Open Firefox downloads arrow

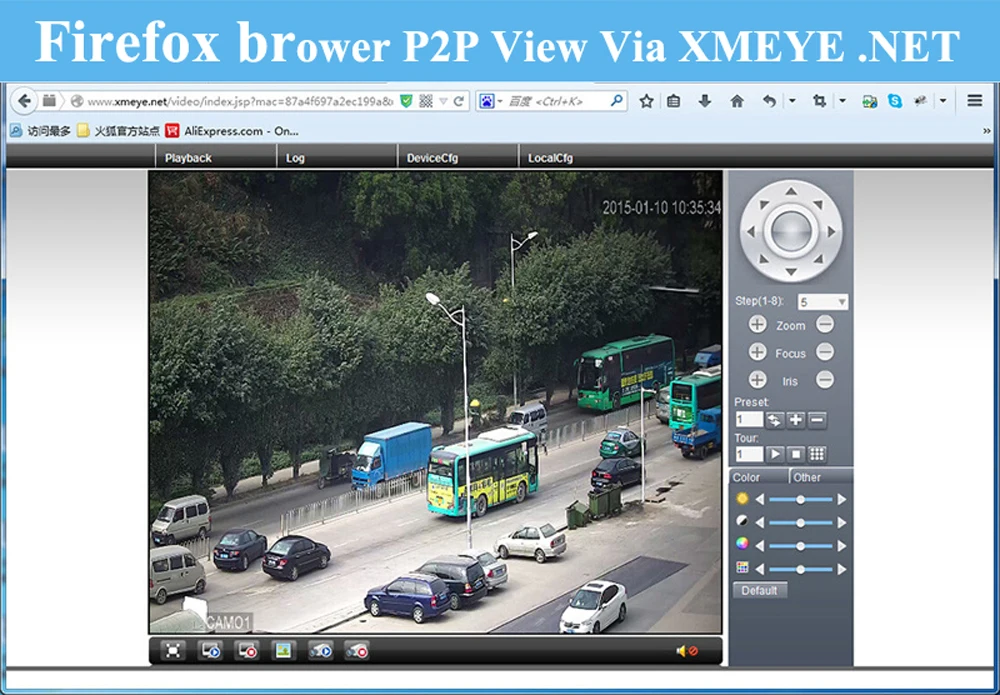pyautogui.click(x=705, y=101)
